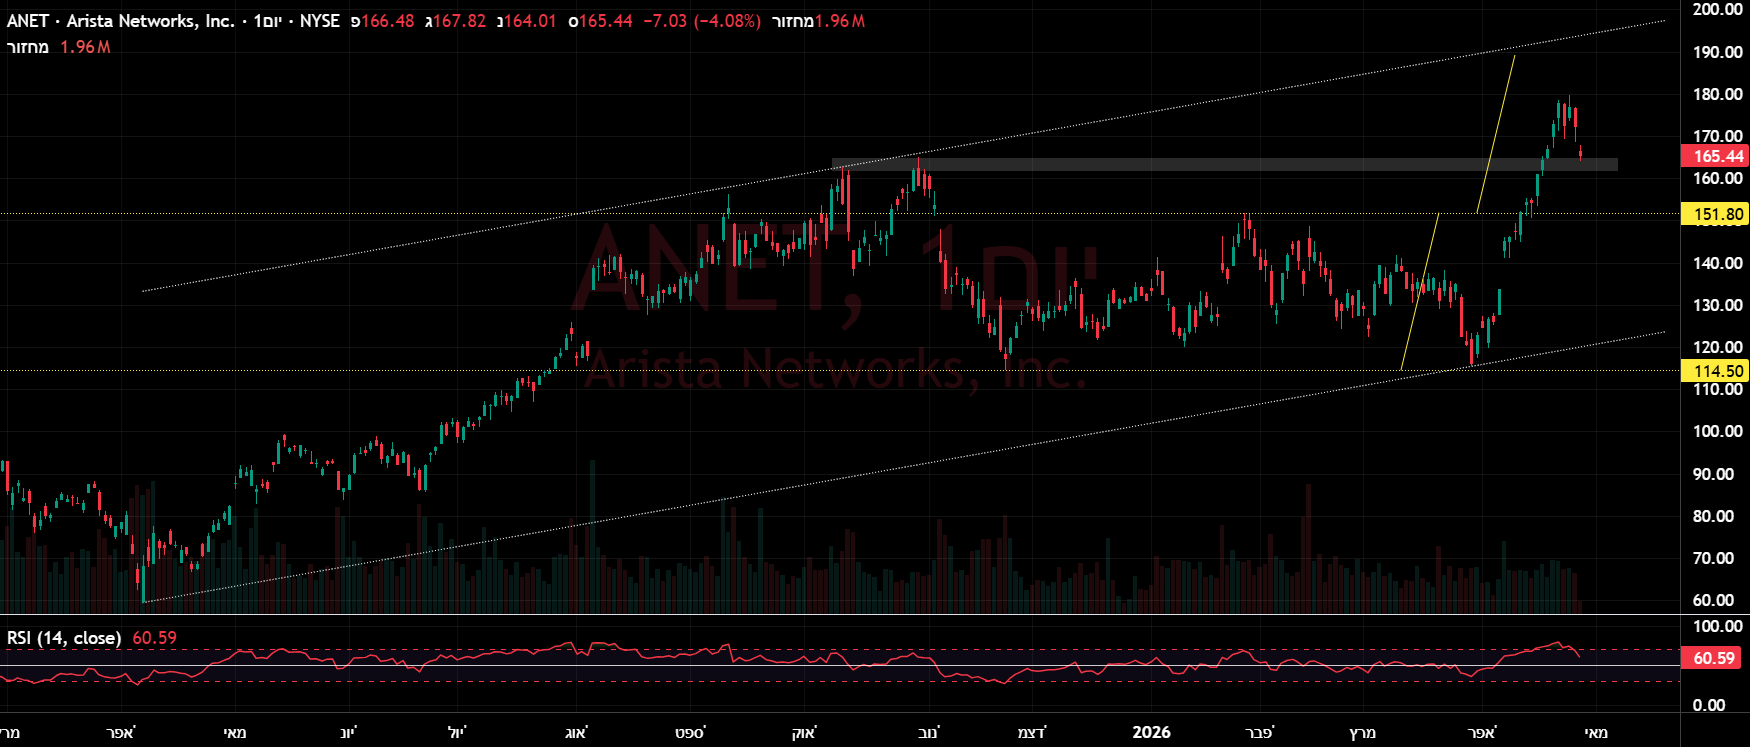This screenshot has width=1750, height=747.
Task: Select the gray resistance zone rectangle drawing
Action: pos(1224,165)
